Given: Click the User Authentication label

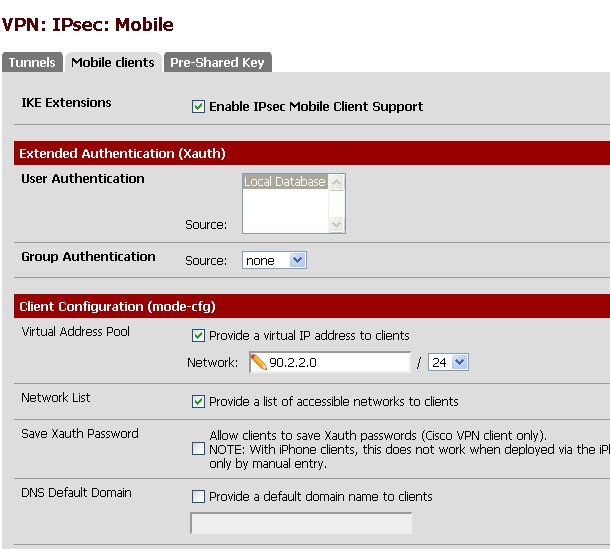Looking at the screenshot, I should (83, 179).
